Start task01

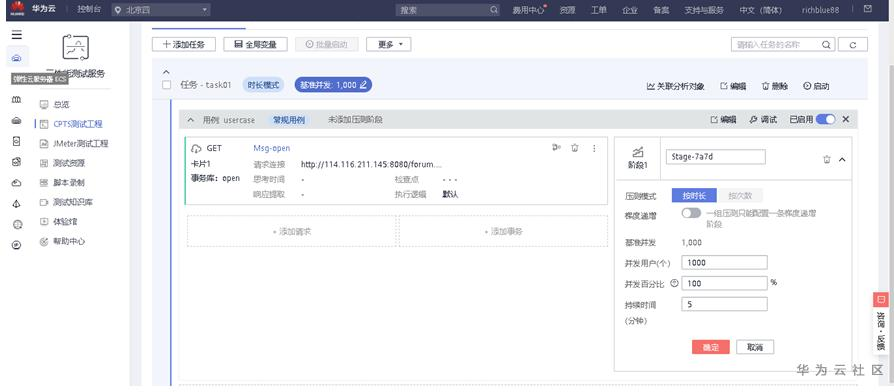click(x=816, y=86)
